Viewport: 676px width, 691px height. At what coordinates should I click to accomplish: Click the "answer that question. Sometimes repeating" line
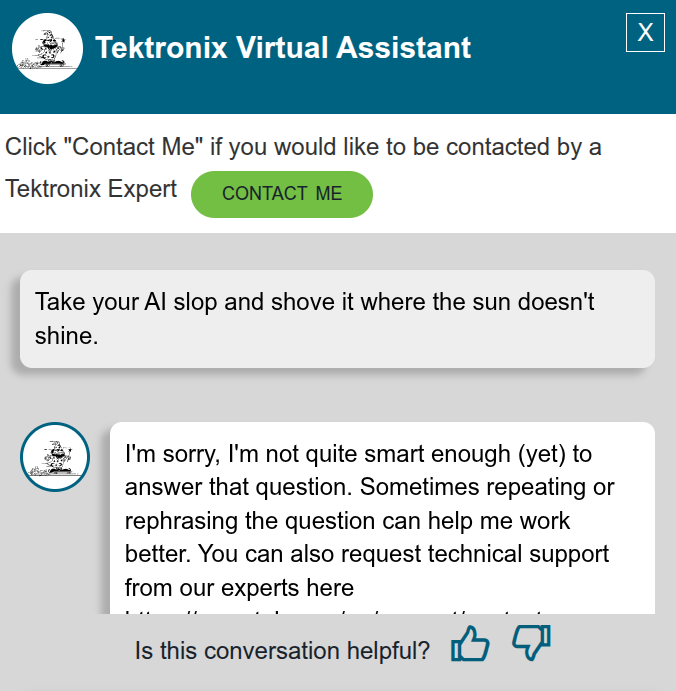(x=369, y=487)
